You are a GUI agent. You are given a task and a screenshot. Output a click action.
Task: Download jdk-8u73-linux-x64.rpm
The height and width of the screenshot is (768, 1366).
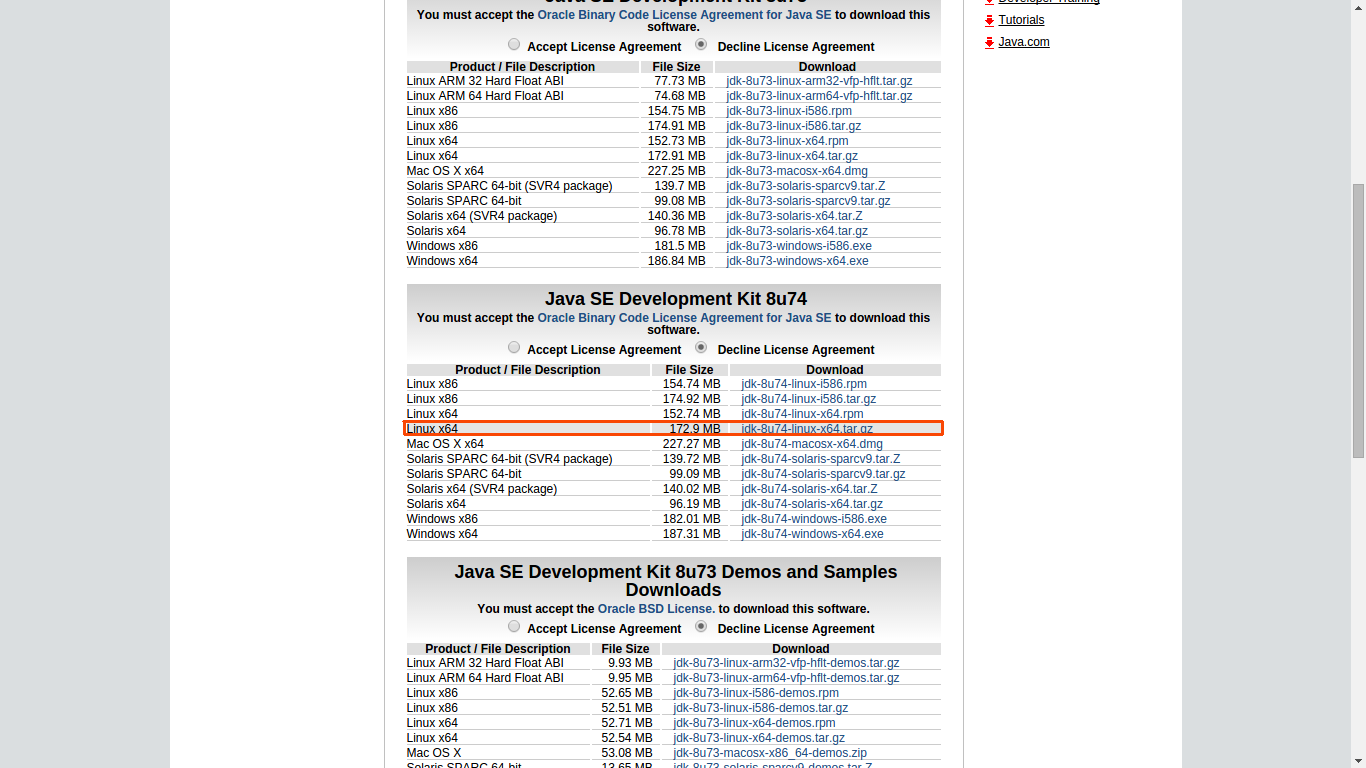787,141
